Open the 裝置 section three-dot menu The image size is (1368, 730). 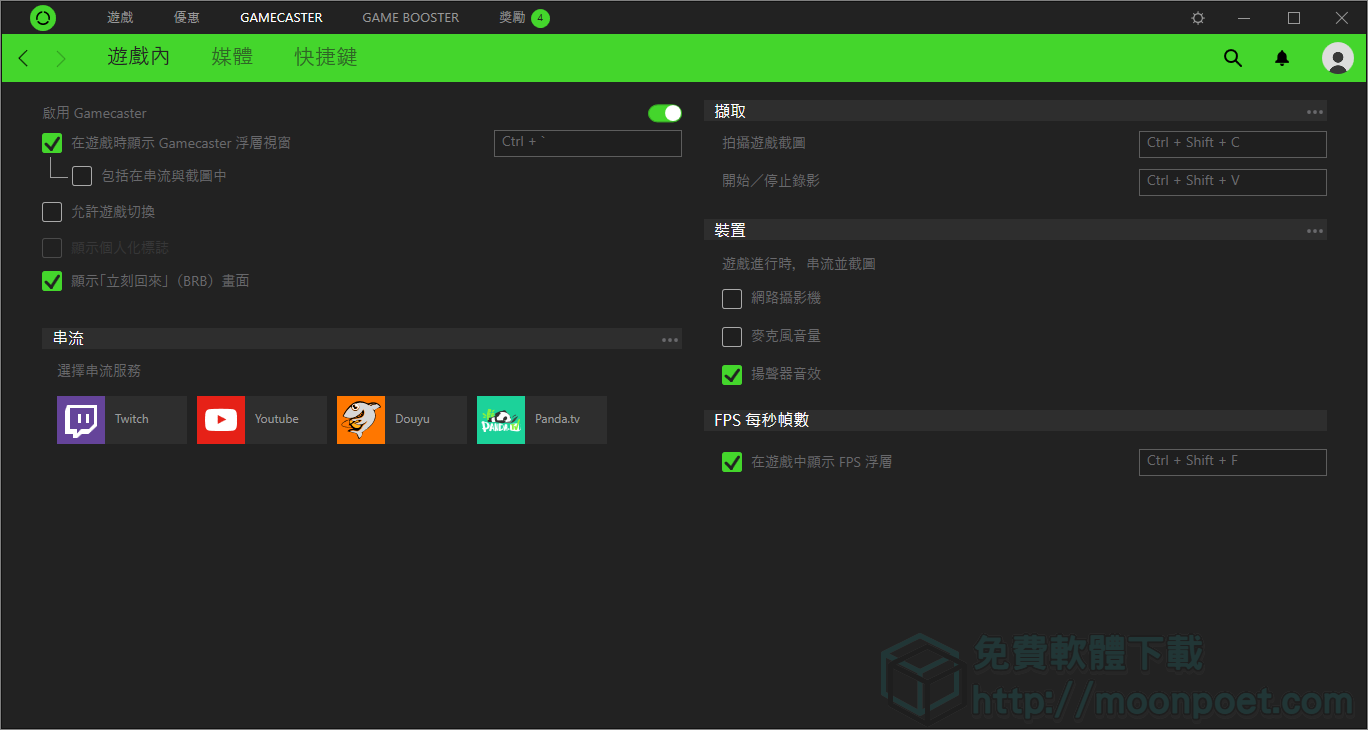tap(1315, 231)
